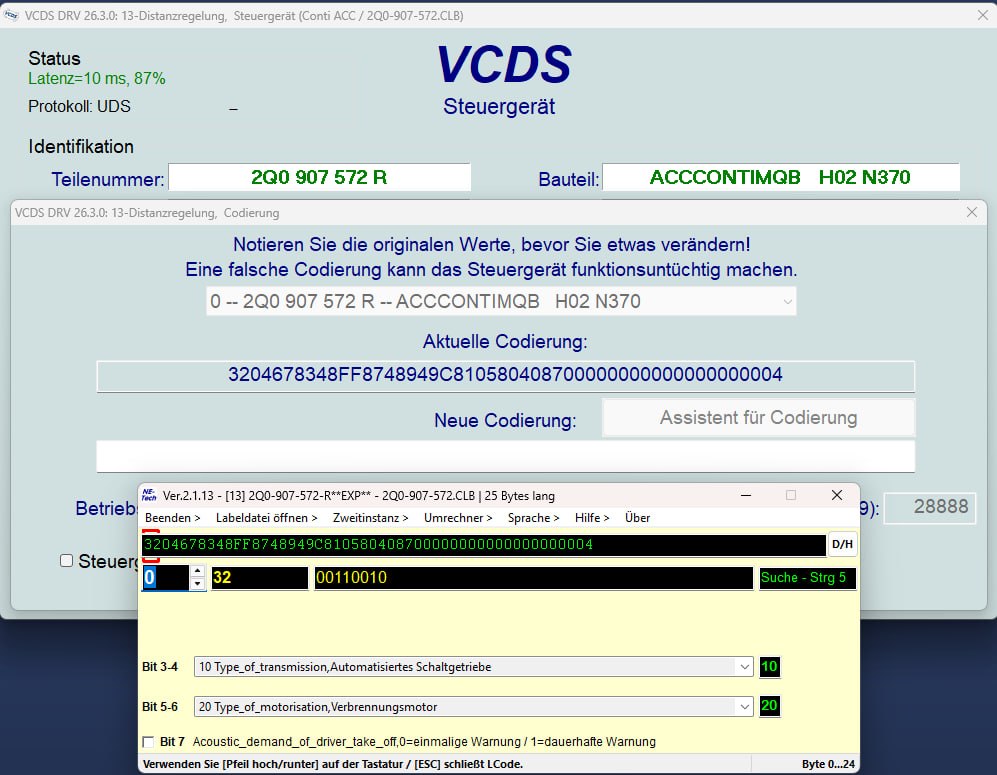Click the Bauteil field ACCCONTIMQB H02 N370
The image size is (997, 775).
[x=781, y=177]
